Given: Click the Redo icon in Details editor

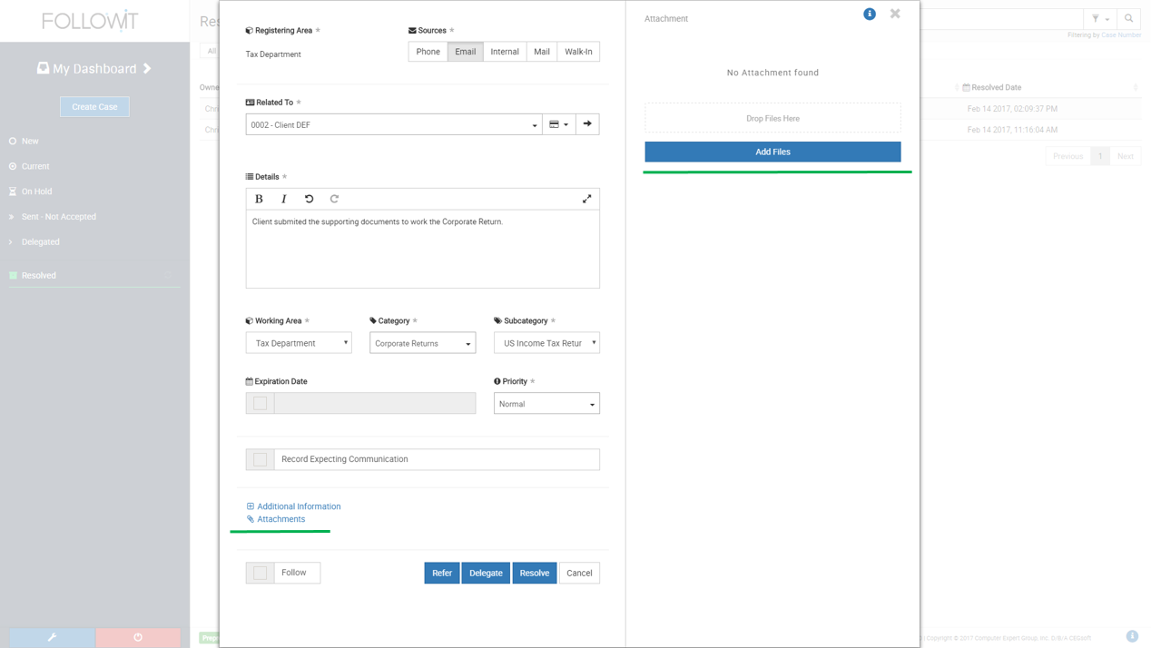Looking at the screenshot, I should pos(334,199).
